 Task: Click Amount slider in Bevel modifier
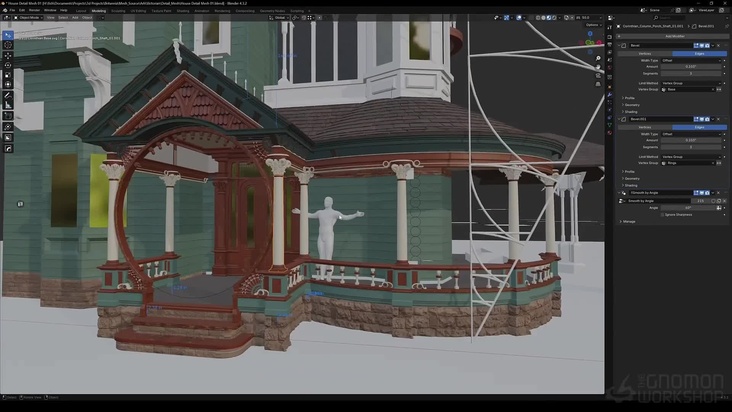(x=691, y=67)
